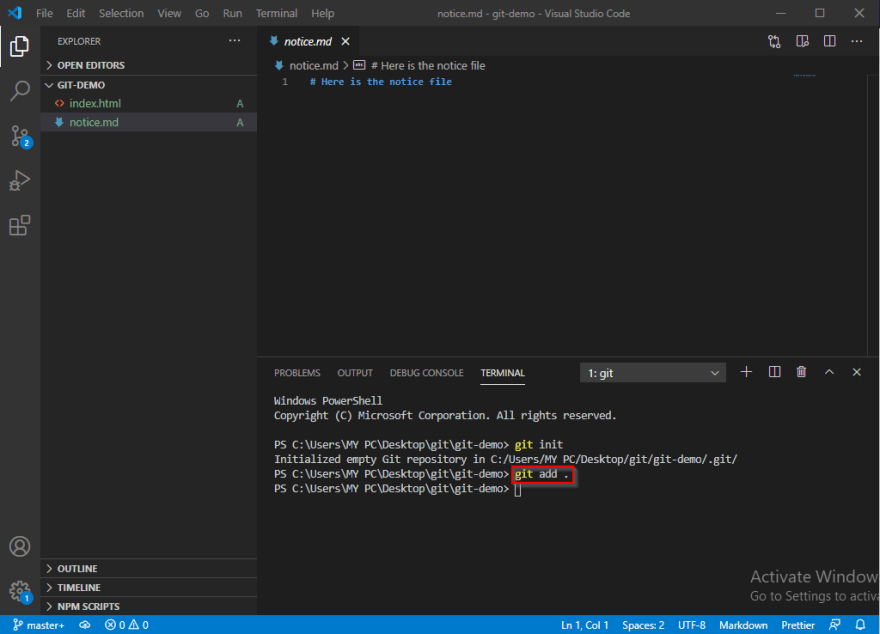Select the notice.md editor tab
Image resolution: width=880 pixels, height=634 pixels.
pos(308,42)
